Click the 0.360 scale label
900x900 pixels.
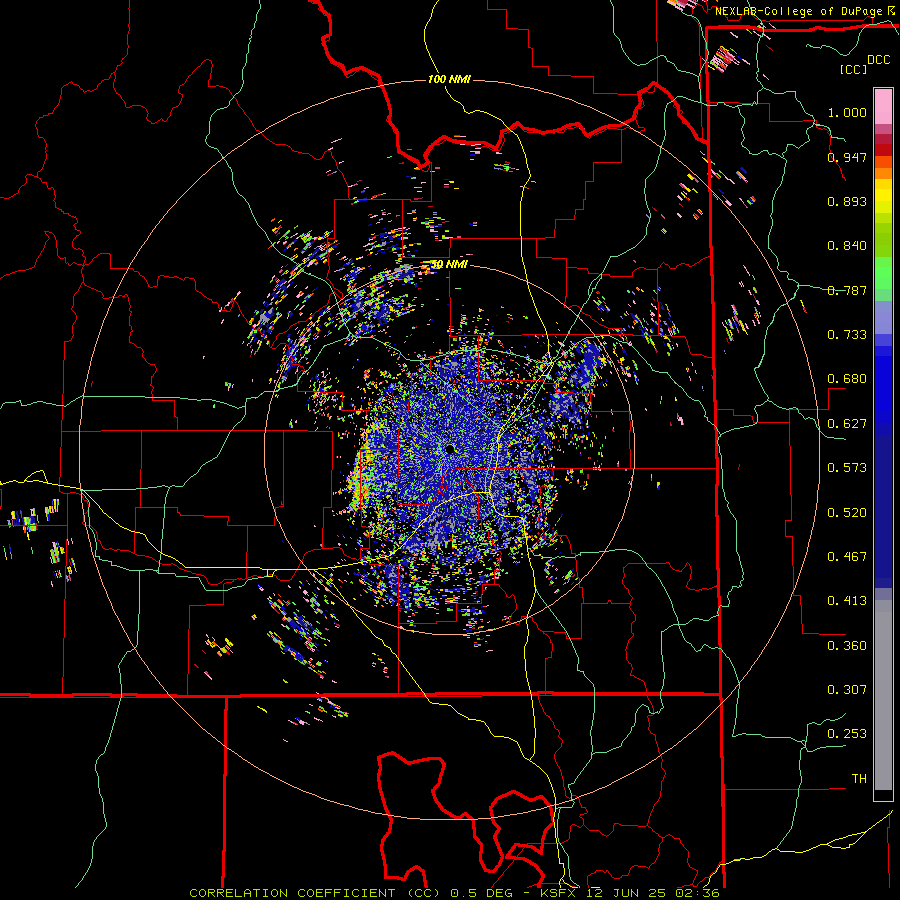click(x=847, y=646)
